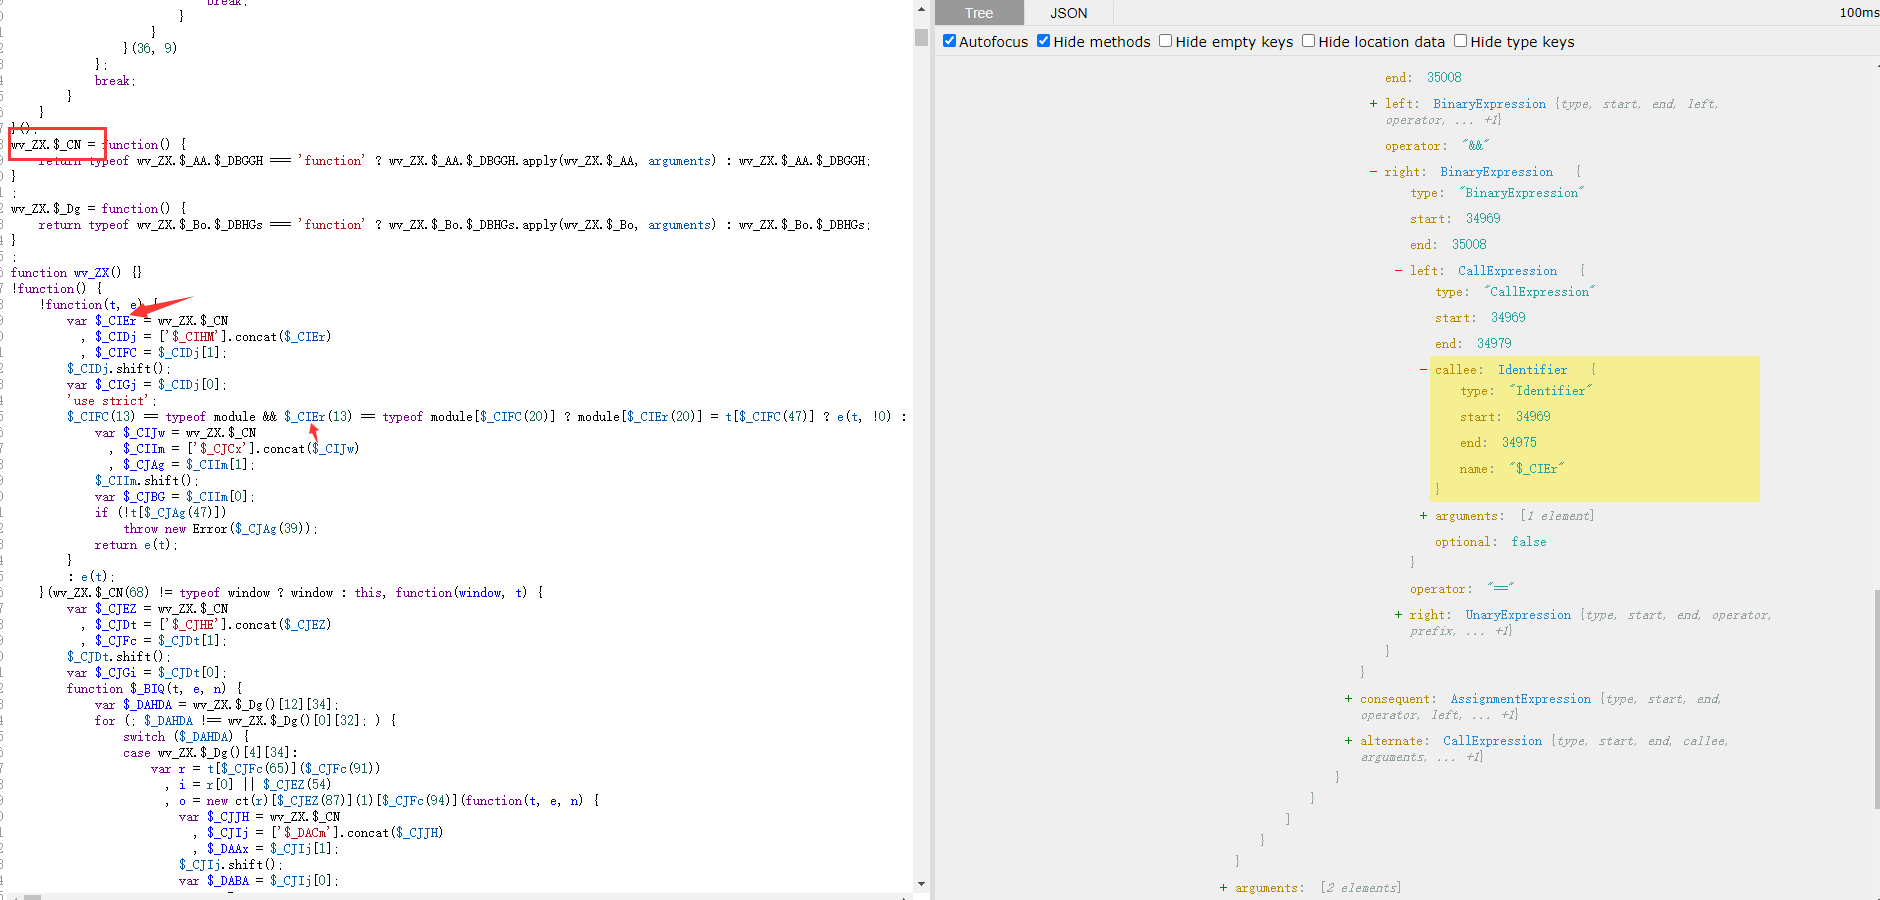This screenshot has width=1880, height=900.
Task: Click the code editor scrollbar down arrow
Action: (921, 884)
